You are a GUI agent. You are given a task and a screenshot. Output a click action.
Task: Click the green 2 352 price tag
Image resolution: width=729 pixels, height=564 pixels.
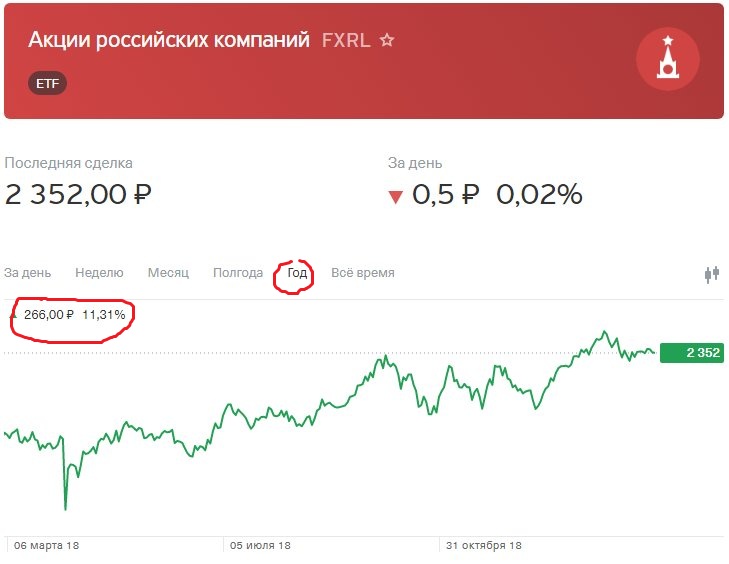692,352
